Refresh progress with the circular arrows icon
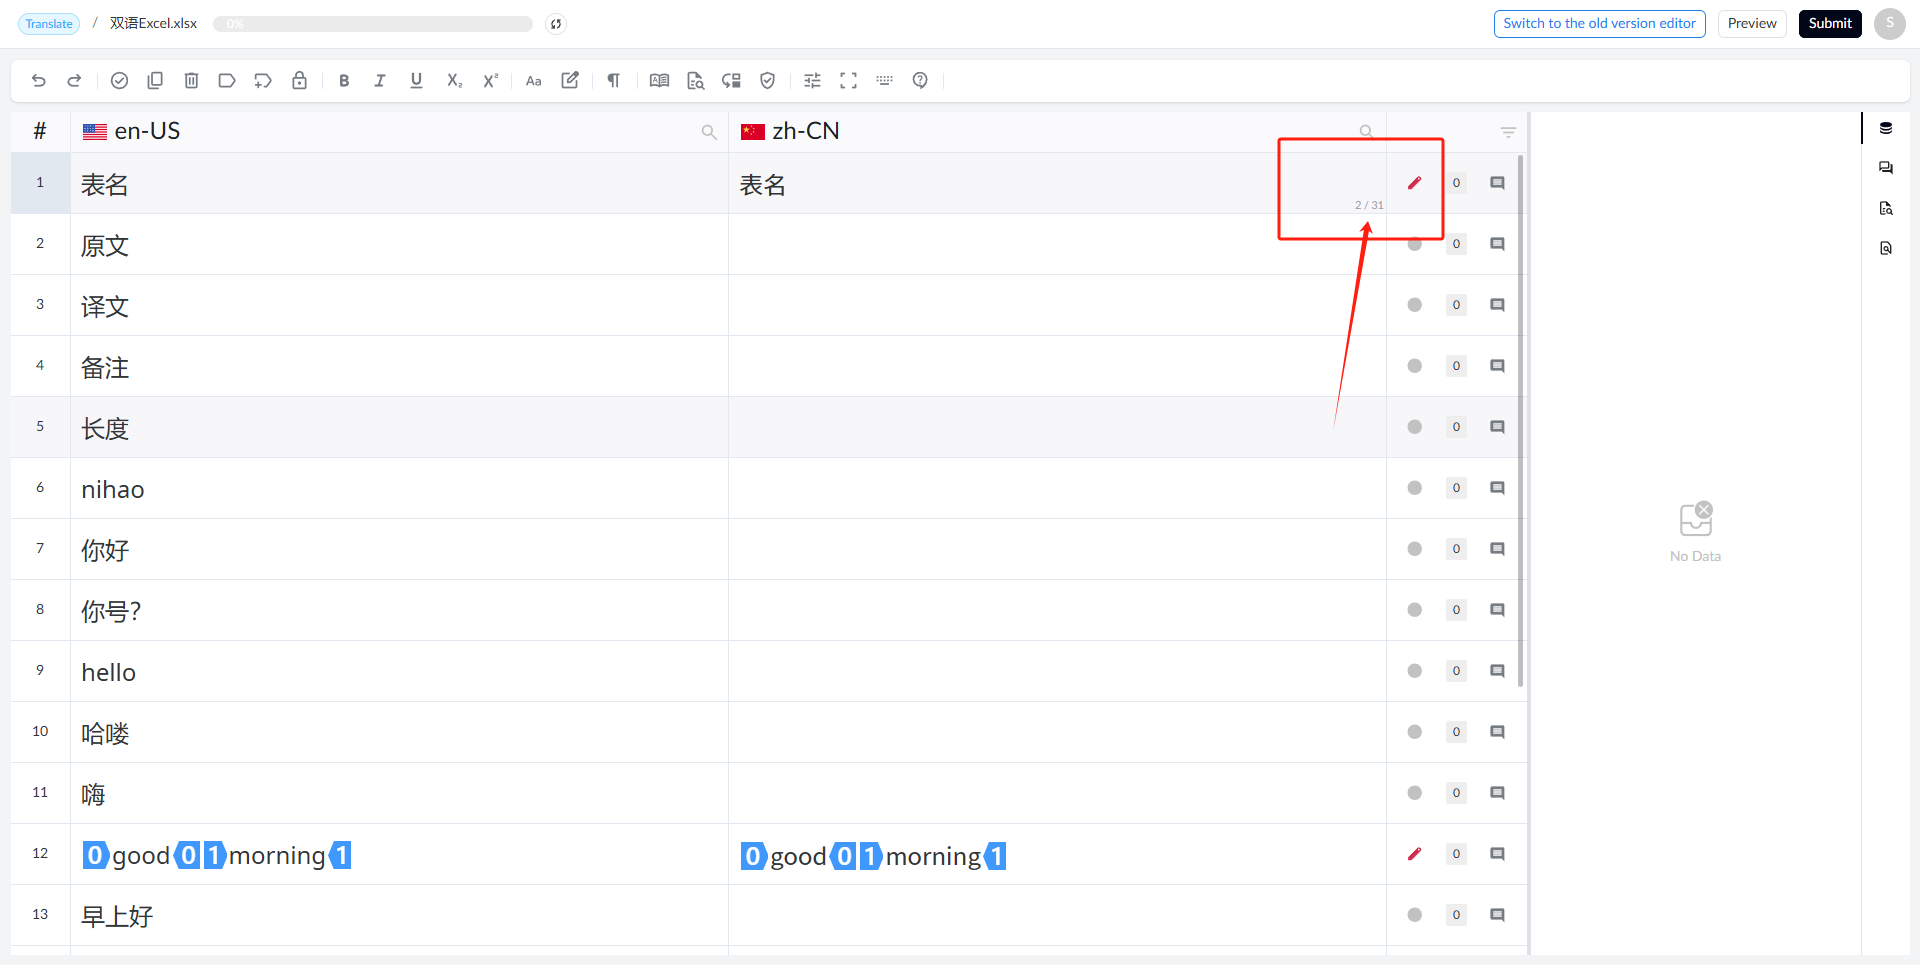This screenshot has height=965, width=1920. point(556,24)
